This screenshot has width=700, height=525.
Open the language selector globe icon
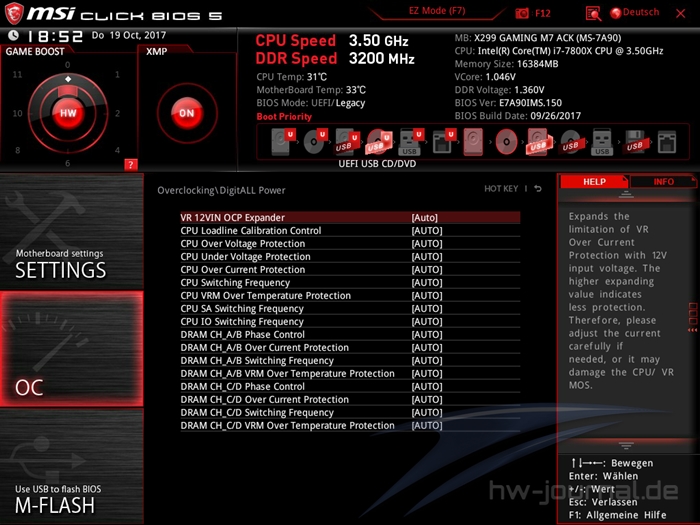(x=616, y=13)
